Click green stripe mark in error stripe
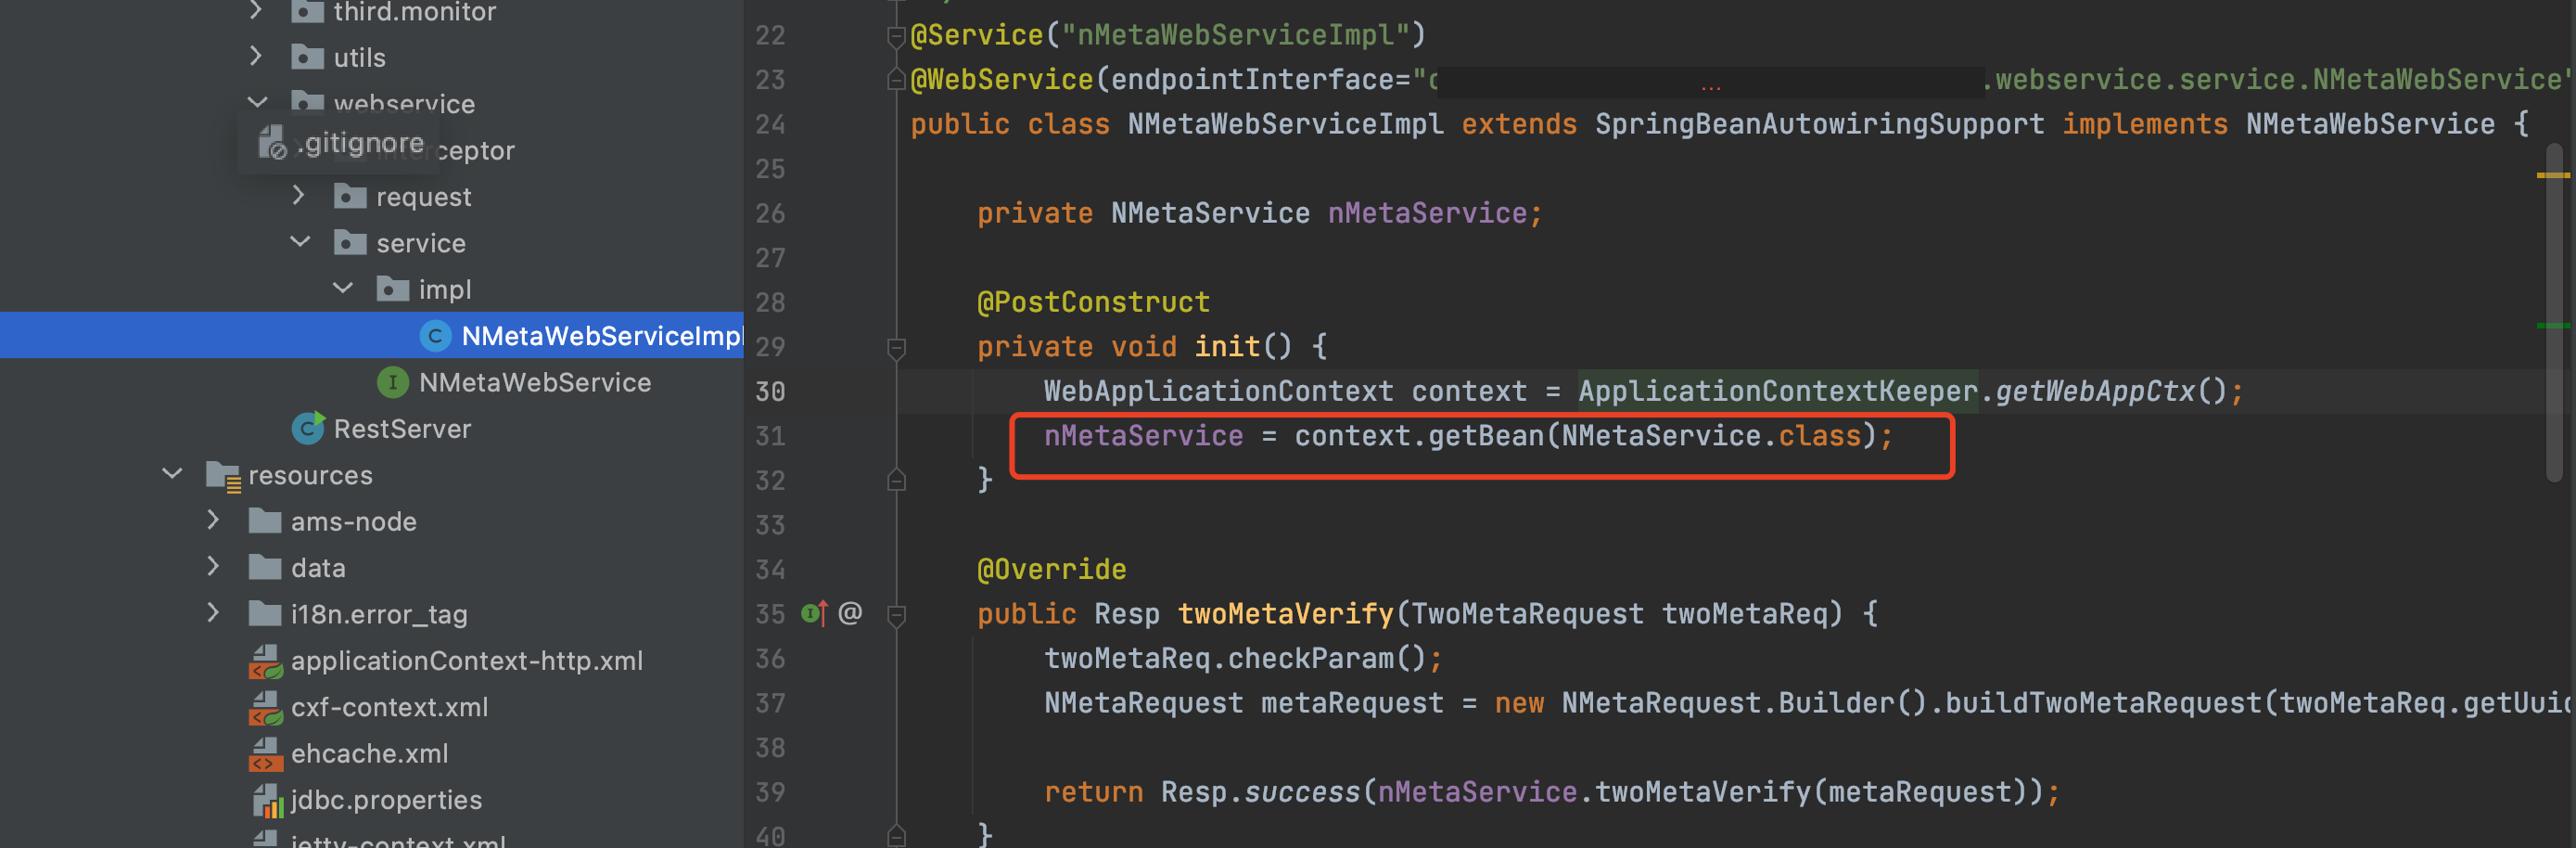The width and height of the screenshot is (2576, 848). [2553, 326]
